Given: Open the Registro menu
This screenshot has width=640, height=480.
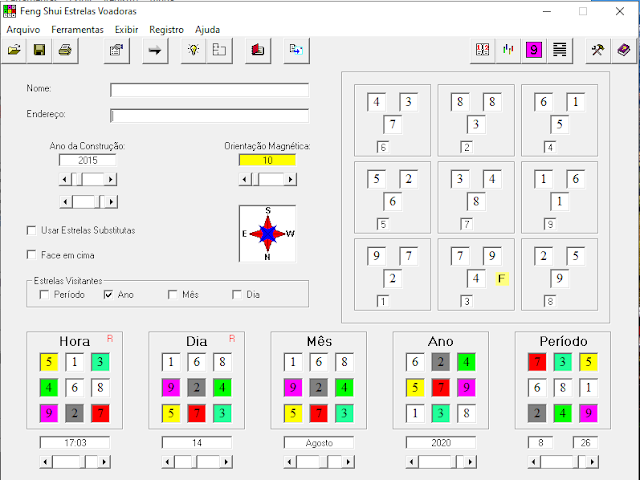Looking at the screenshot, I should [167, 29].
